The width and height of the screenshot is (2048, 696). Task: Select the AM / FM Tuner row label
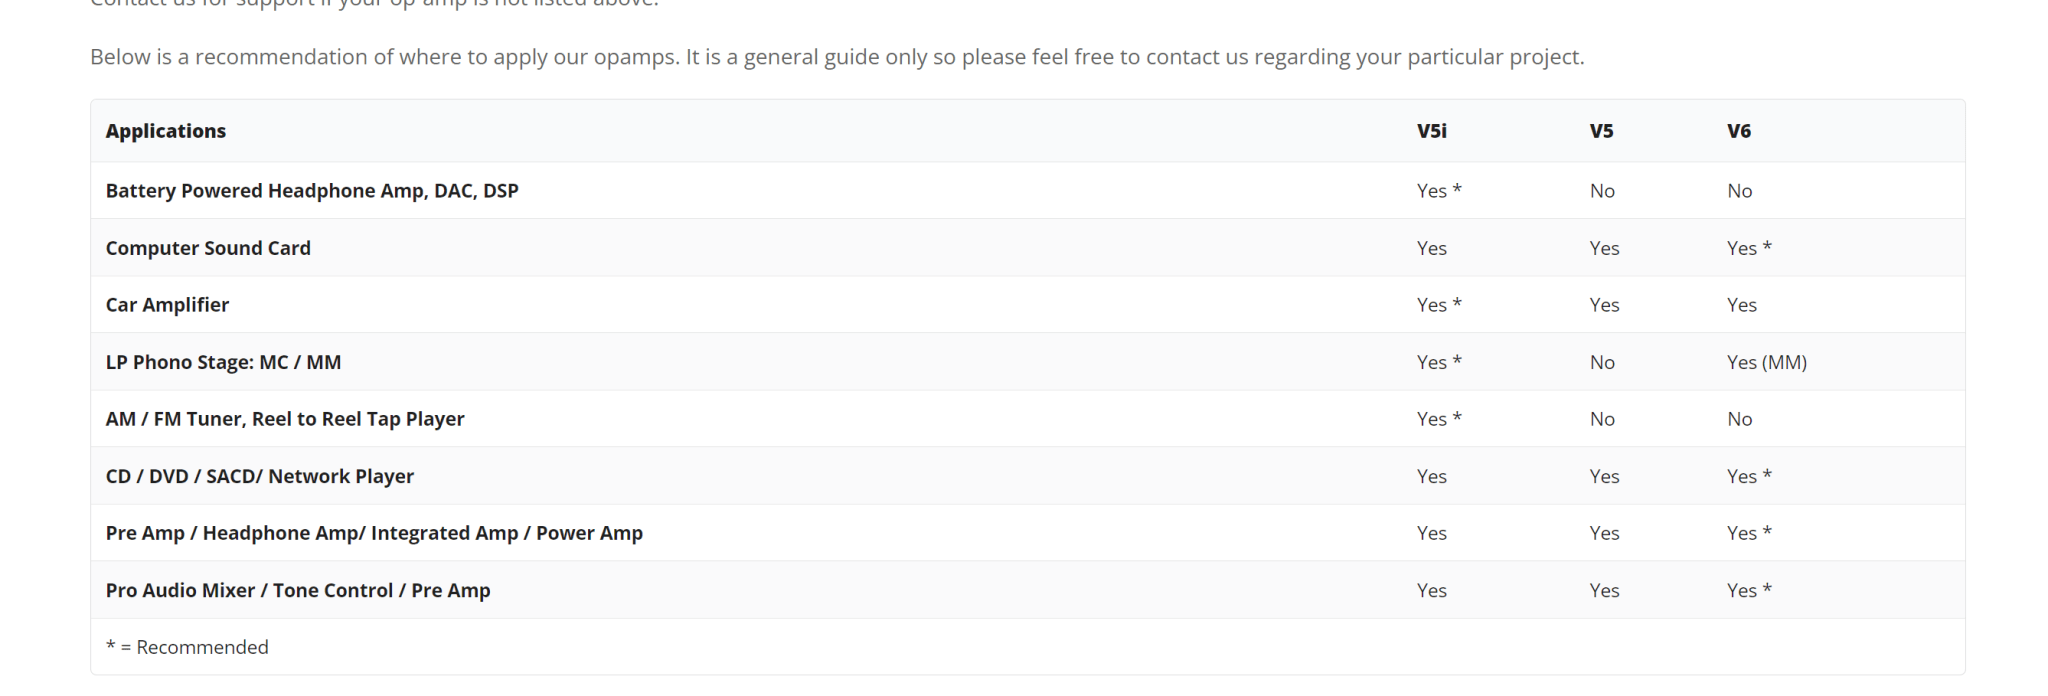coord(285,419)
